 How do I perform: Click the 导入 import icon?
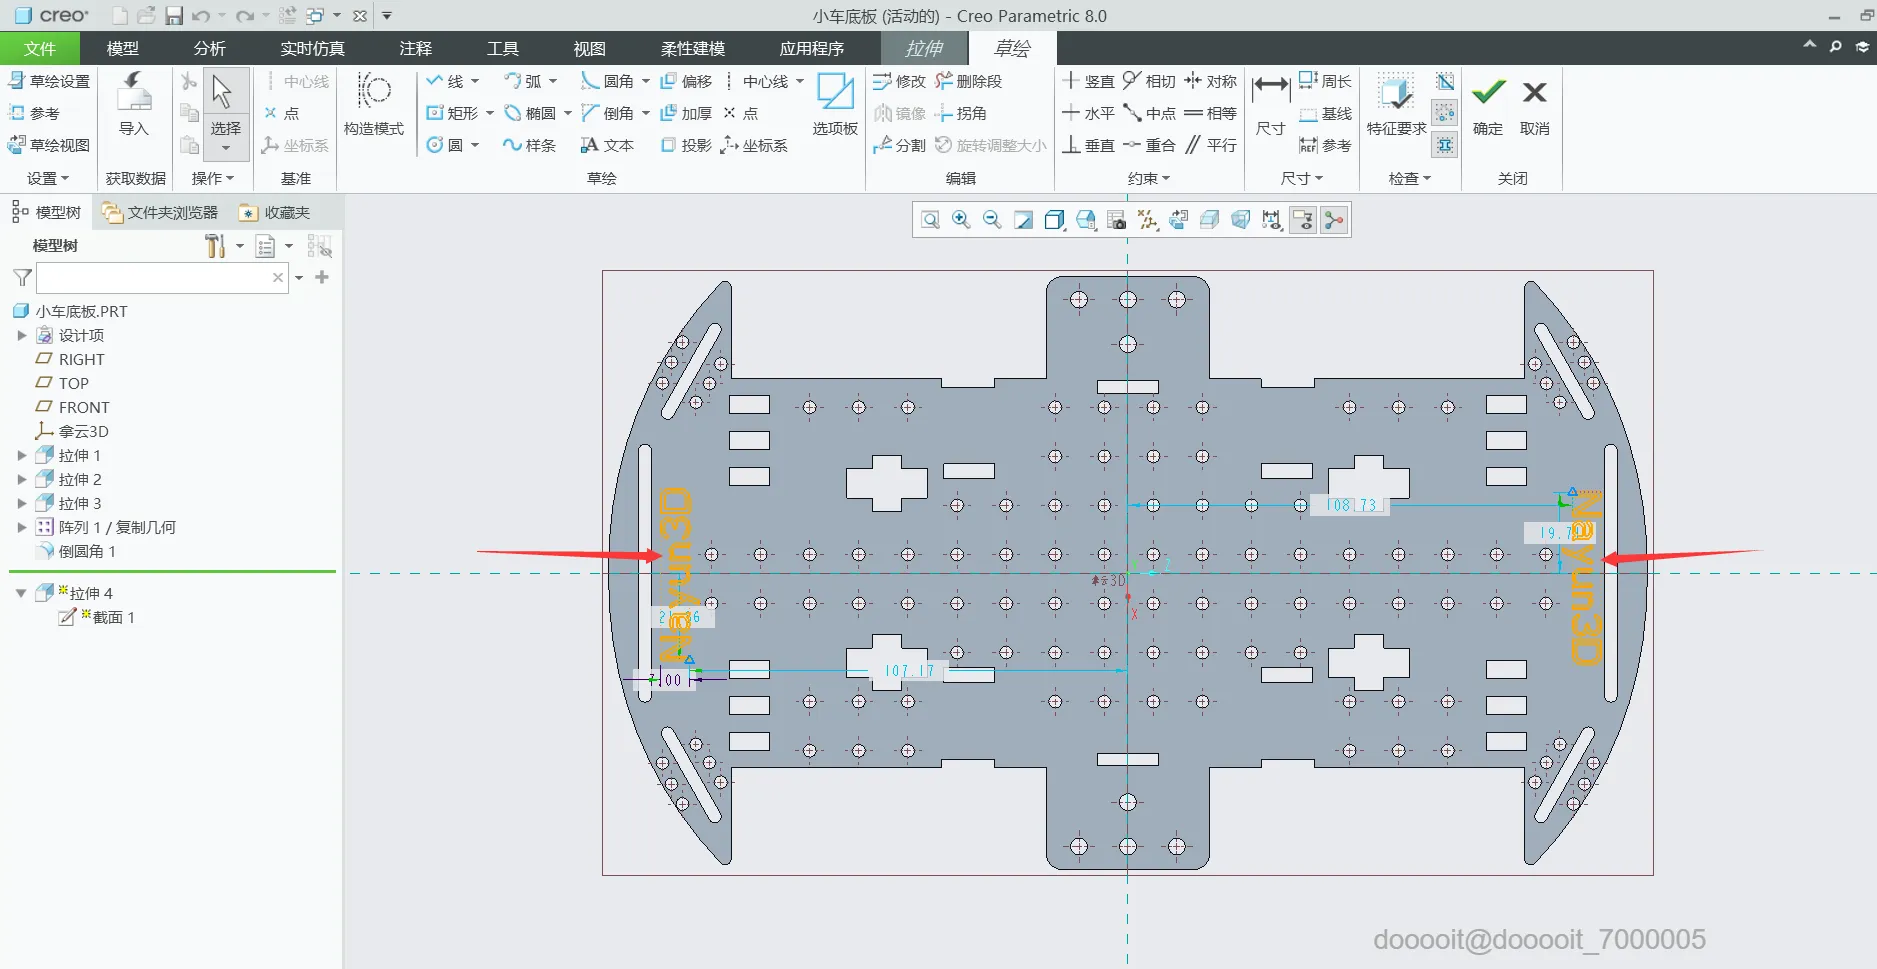tap(133, 104)
